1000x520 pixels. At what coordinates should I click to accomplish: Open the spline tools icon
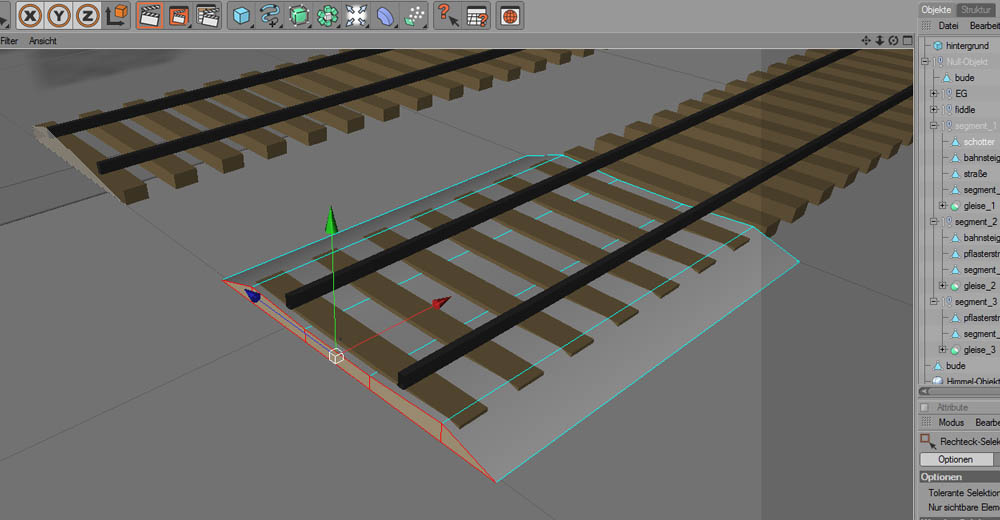coord(270,16)
